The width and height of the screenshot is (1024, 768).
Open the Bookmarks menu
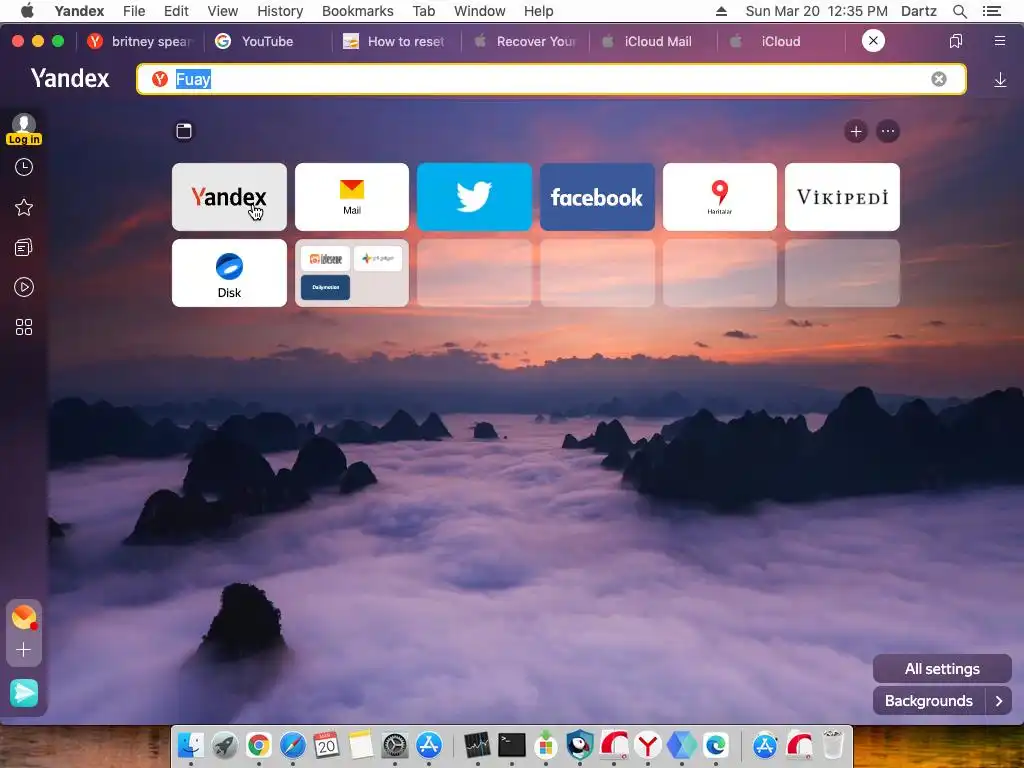coord(358,11)
